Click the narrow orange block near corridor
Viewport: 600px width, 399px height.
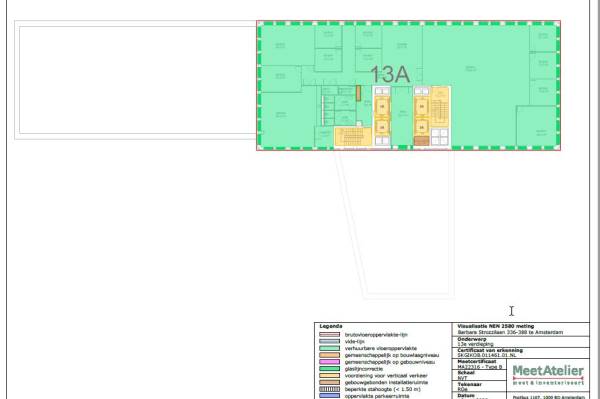(x=358, y=93)
